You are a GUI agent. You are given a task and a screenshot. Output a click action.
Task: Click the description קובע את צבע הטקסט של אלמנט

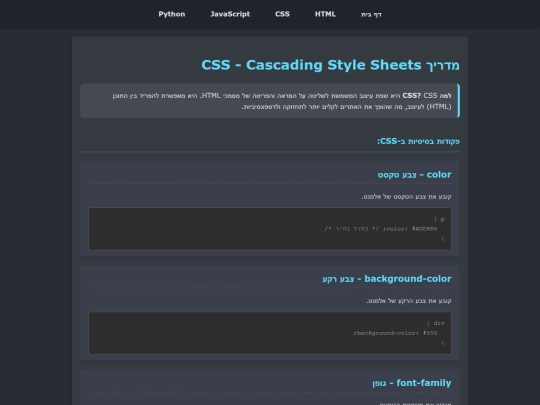coord(406,197)
